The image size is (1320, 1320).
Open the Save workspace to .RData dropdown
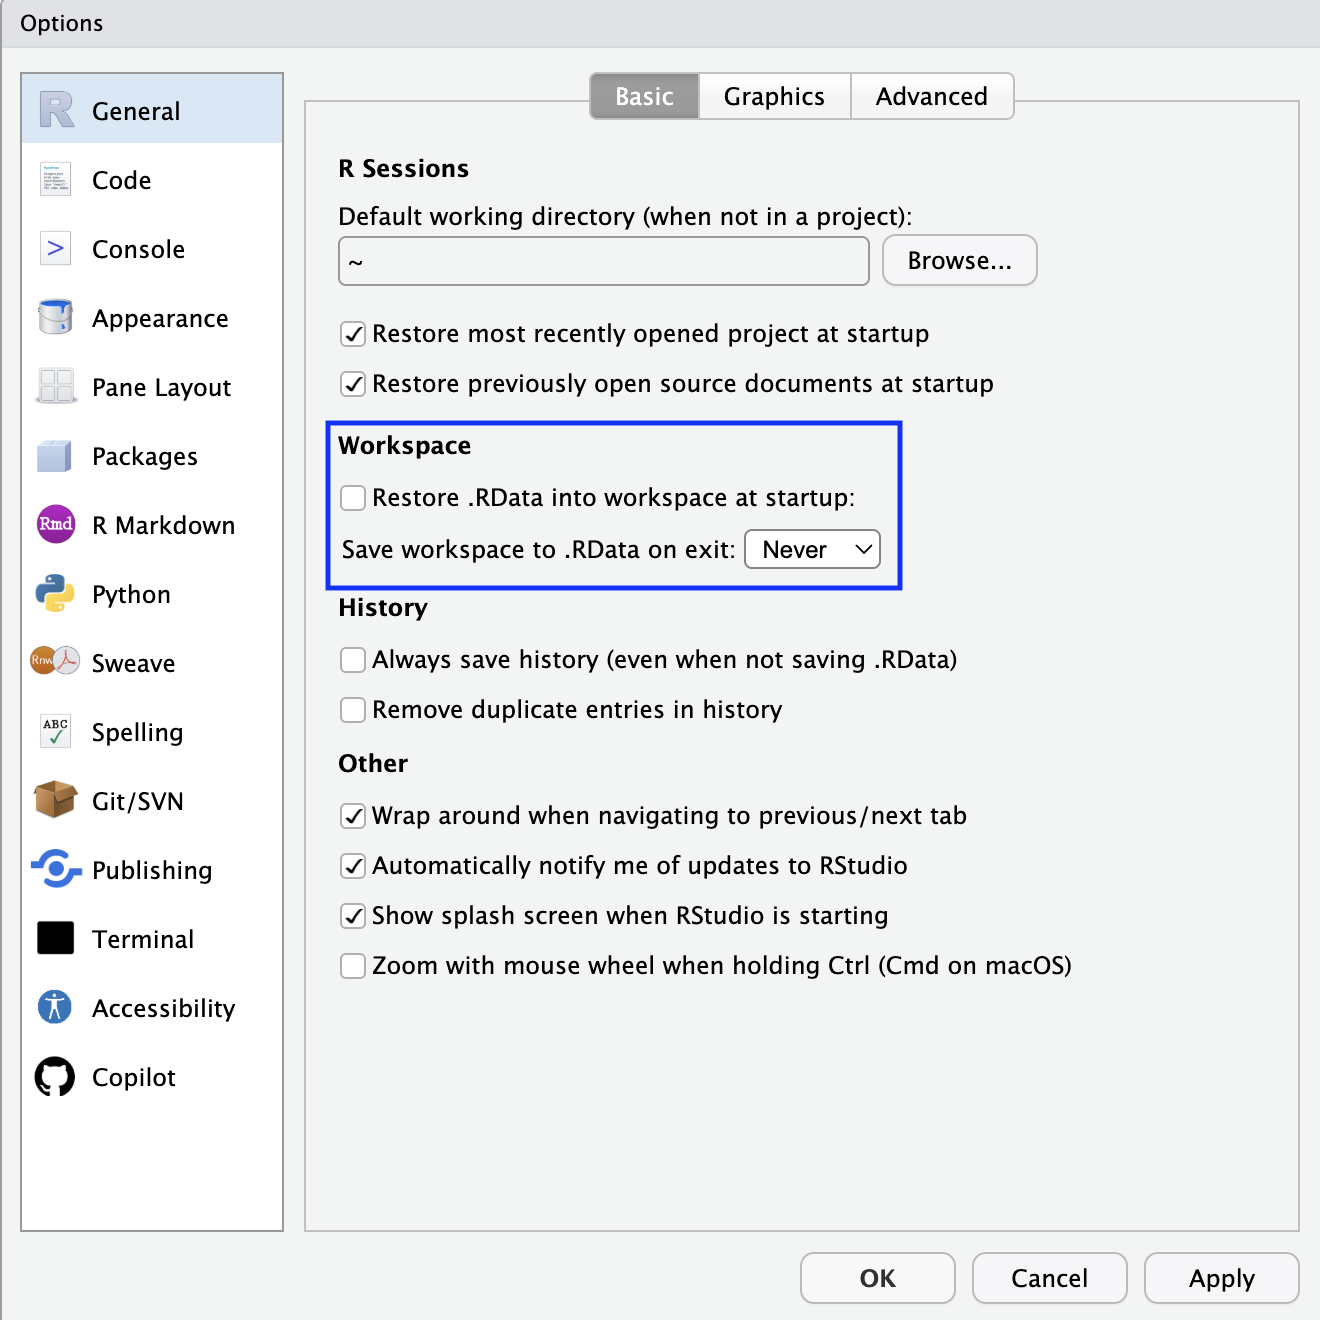812,549
